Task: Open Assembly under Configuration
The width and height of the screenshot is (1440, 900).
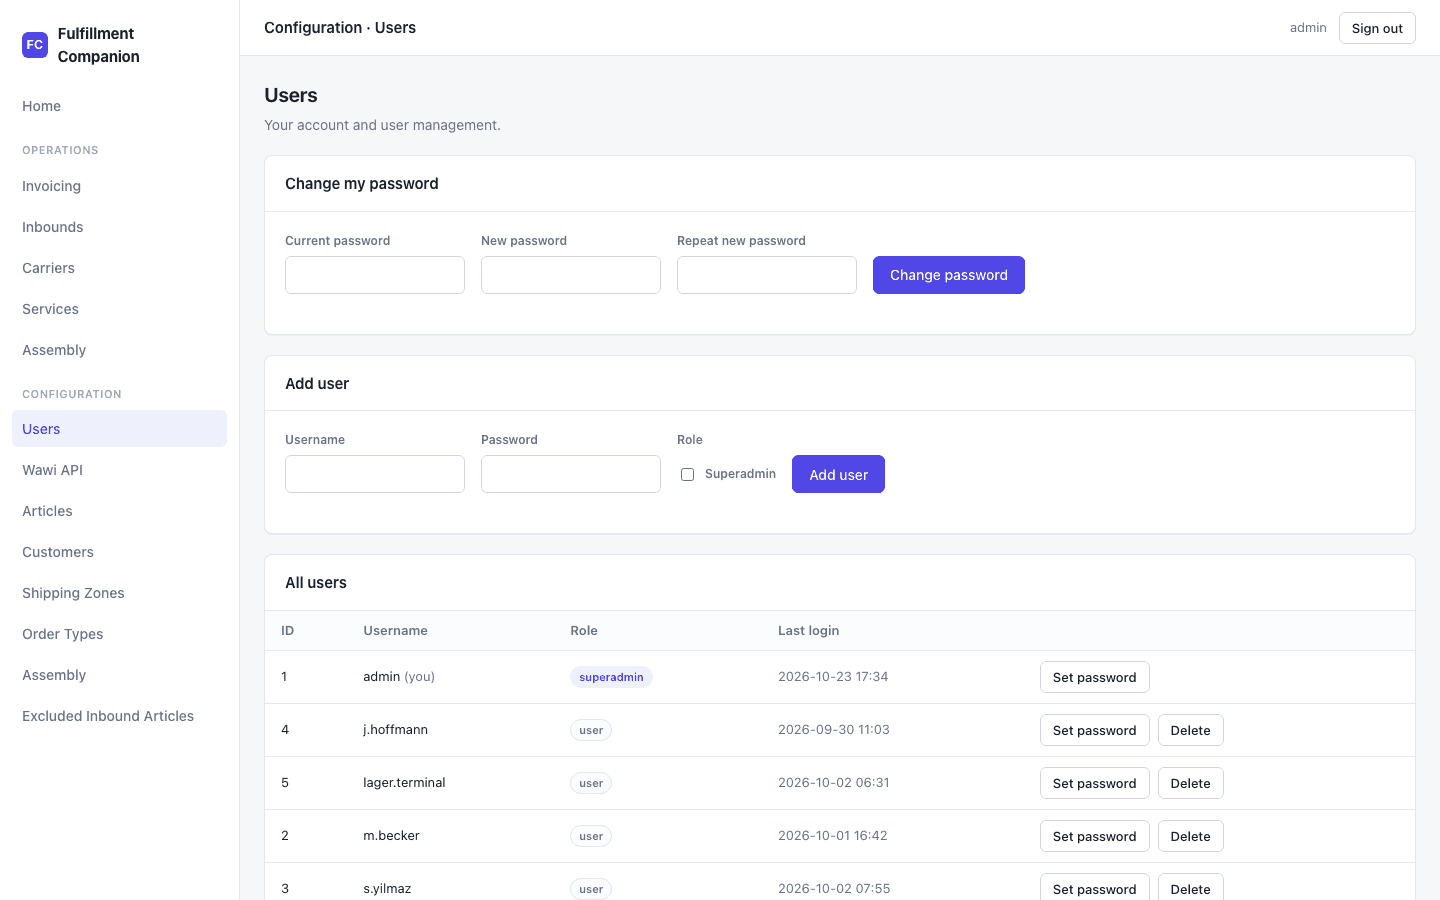Action: [x=119, y=675]
